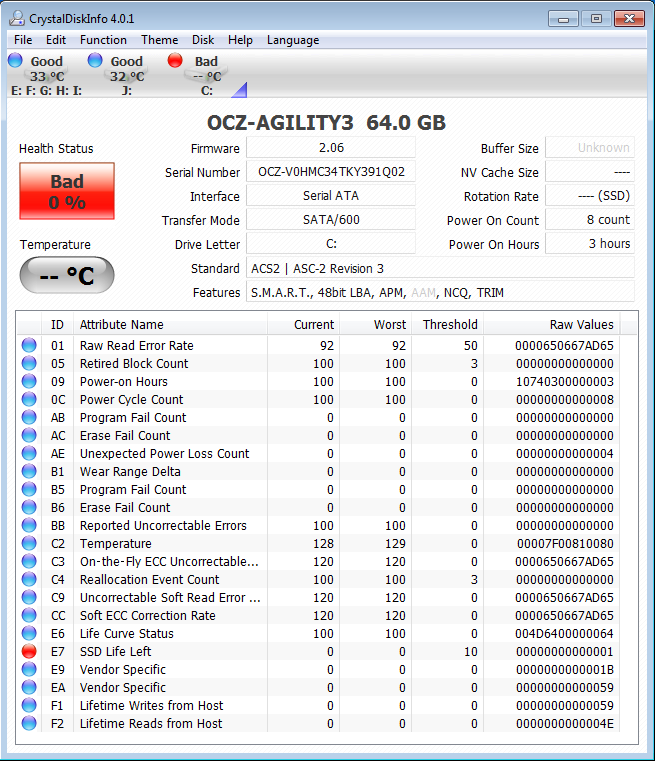Click the Power On Count value 8 count

pos(590,220)
